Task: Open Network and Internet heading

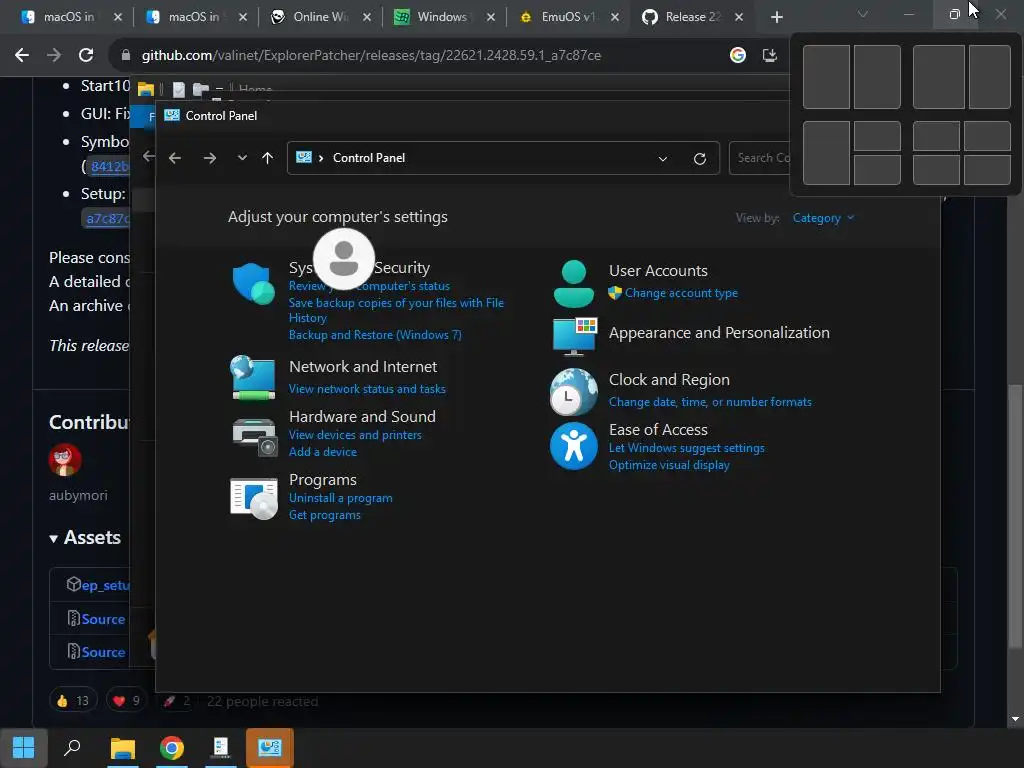Action: point(362,367)
